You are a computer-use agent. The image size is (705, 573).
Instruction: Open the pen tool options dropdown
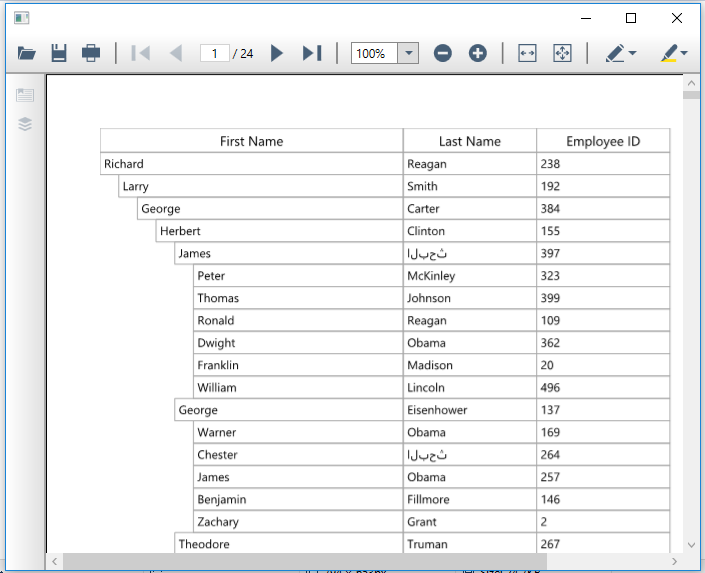pos(633,53)
